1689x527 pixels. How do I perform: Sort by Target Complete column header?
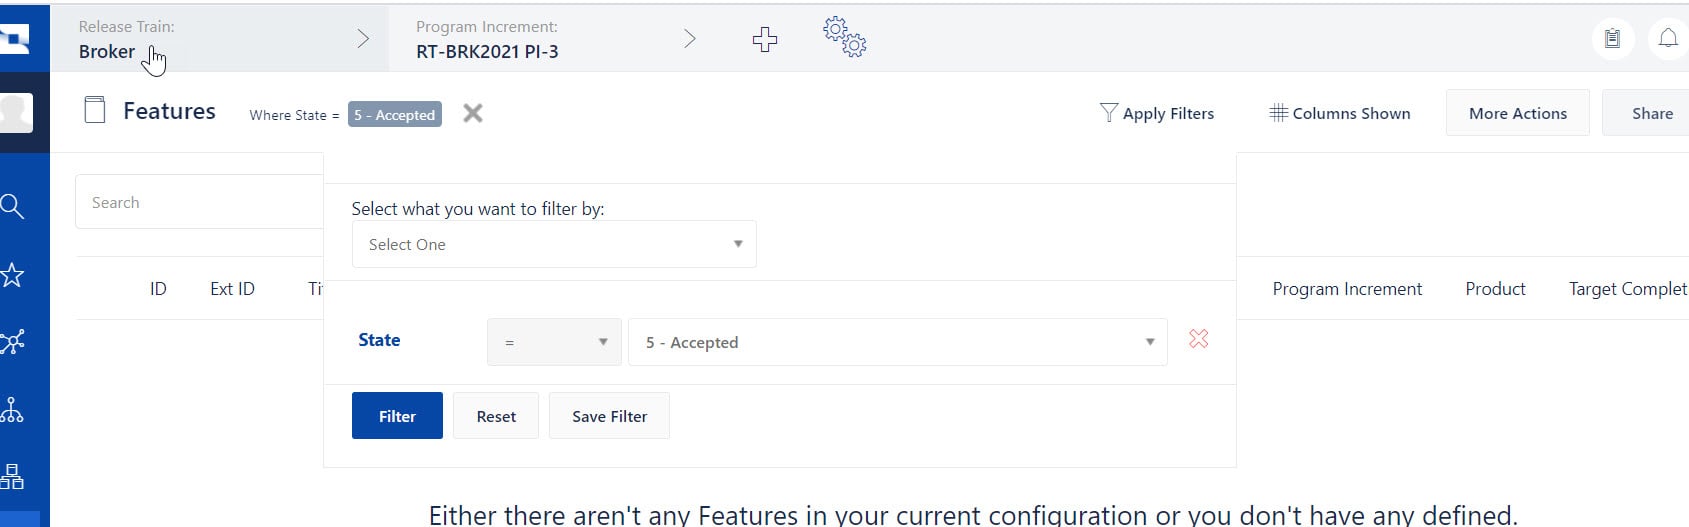pyautogui.click(x=1628, y=289)
